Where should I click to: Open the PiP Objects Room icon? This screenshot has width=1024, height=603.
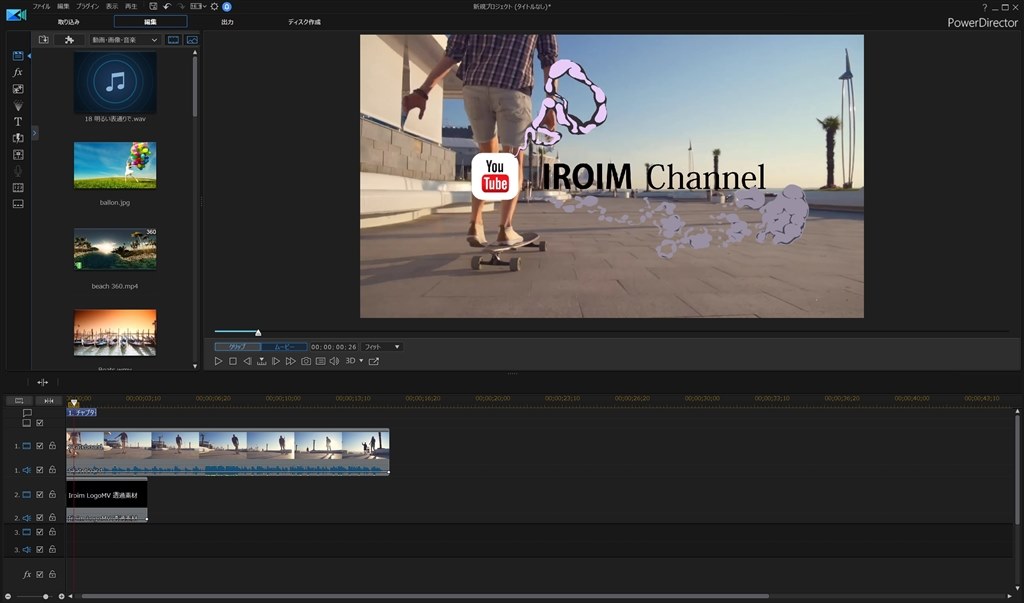point(18,89)
